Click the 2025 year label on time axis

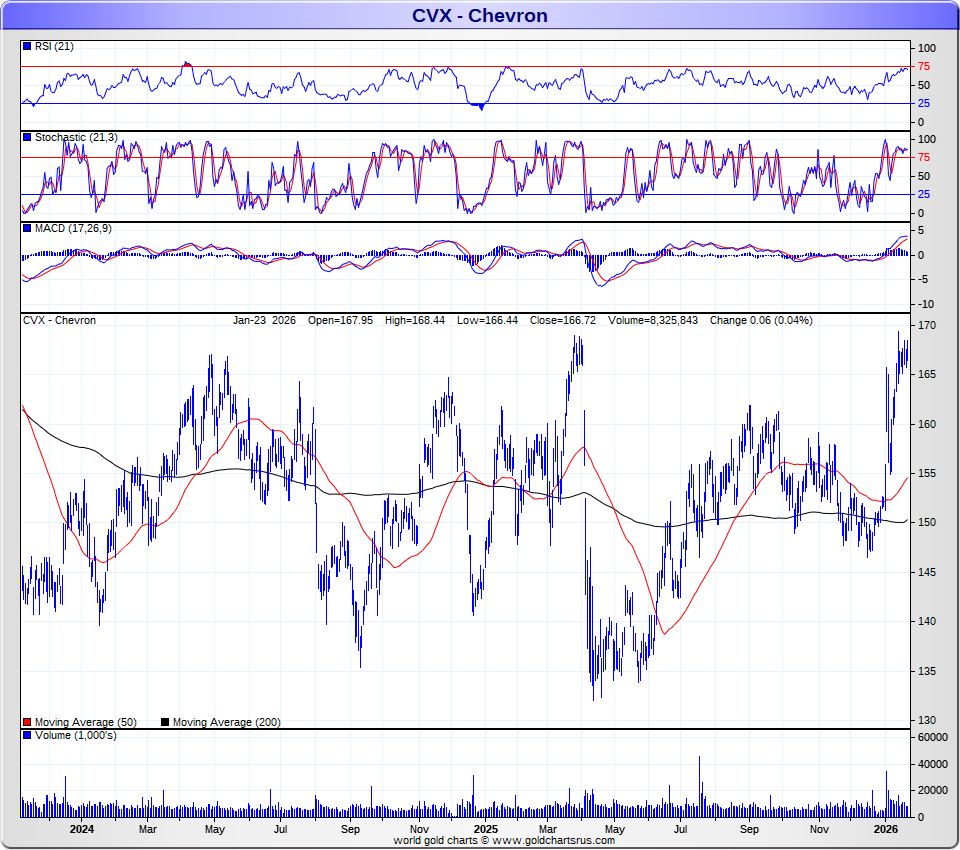coord(486,829)
